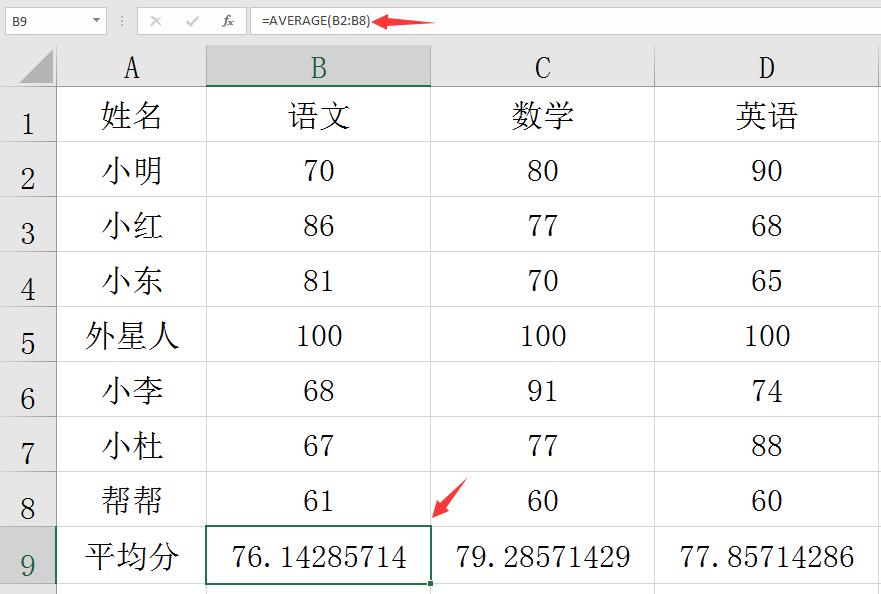
Task: Open the Name Box dropdown arrow
Action: pos(95,20)
